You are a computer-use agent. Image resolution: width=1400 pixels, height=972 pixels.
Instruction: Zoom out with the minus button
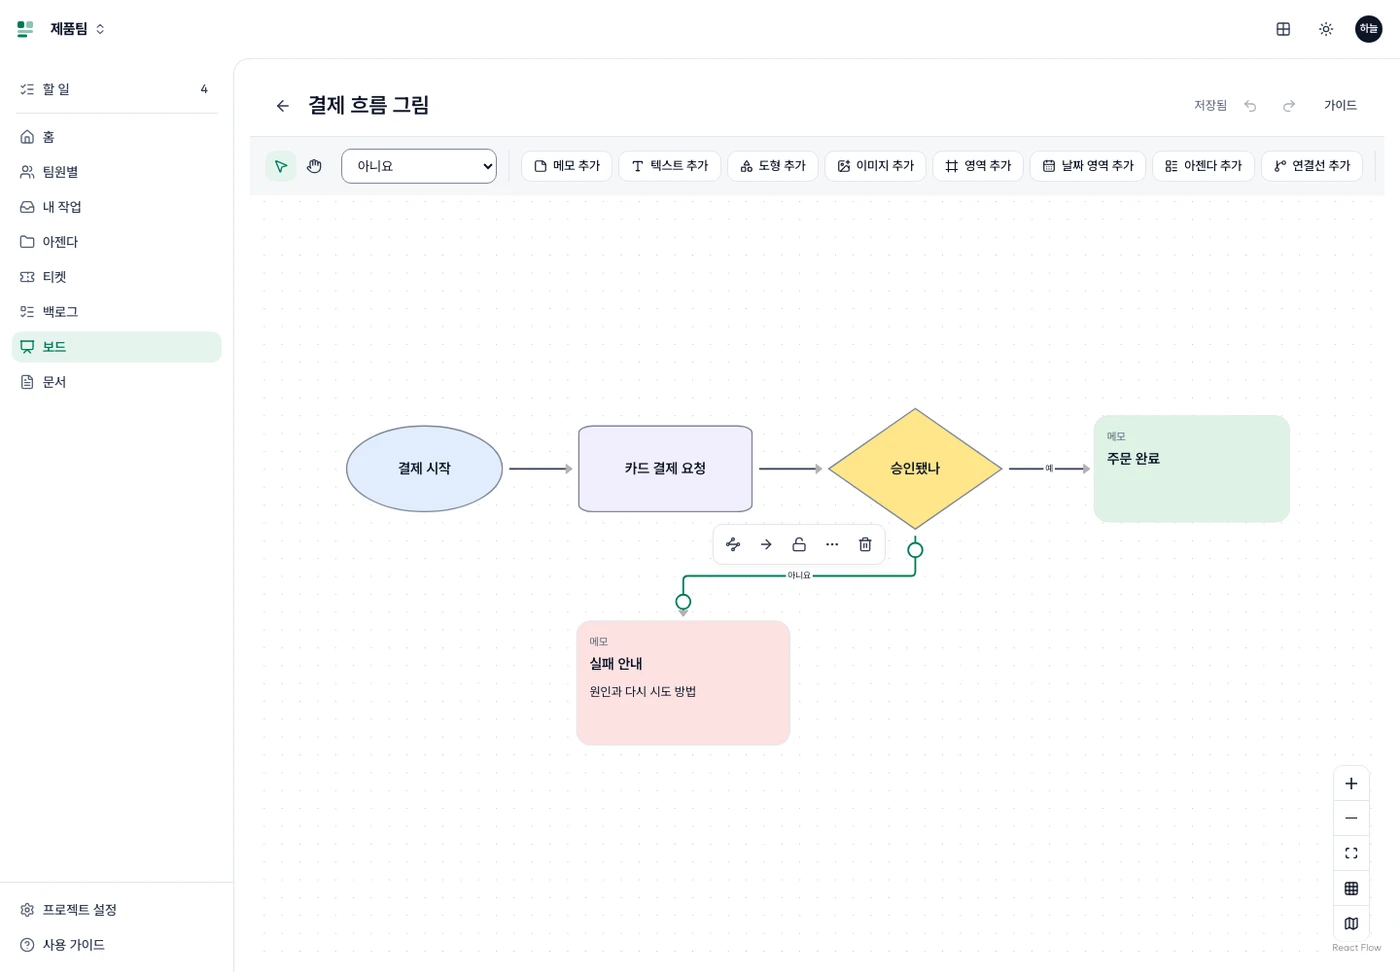[1351, 818]
